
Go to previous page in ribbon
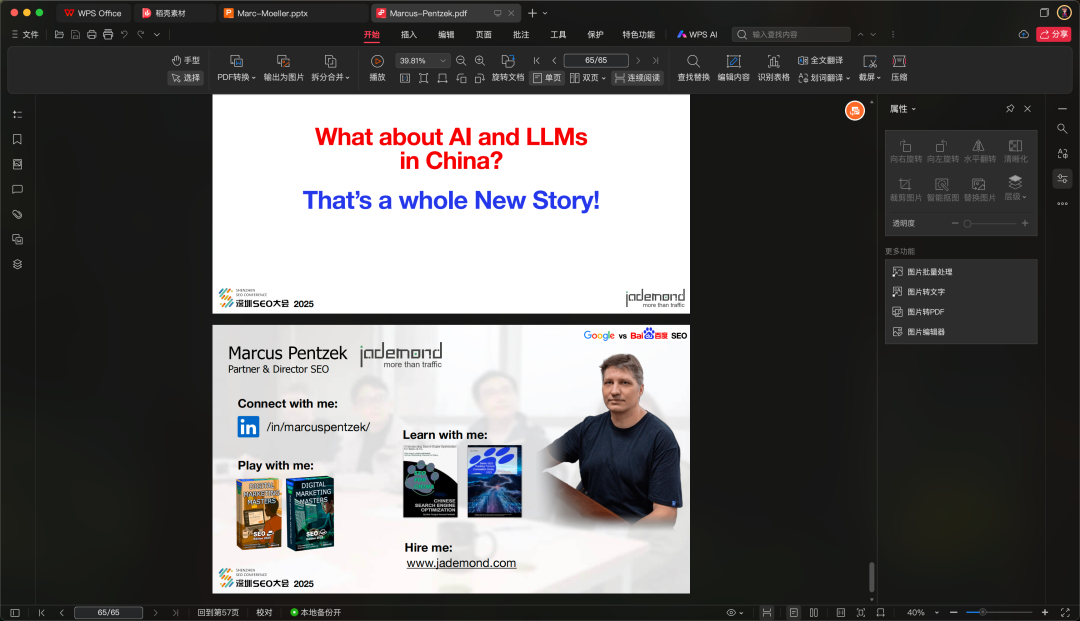pyautogui.click(x=554, y=61)
